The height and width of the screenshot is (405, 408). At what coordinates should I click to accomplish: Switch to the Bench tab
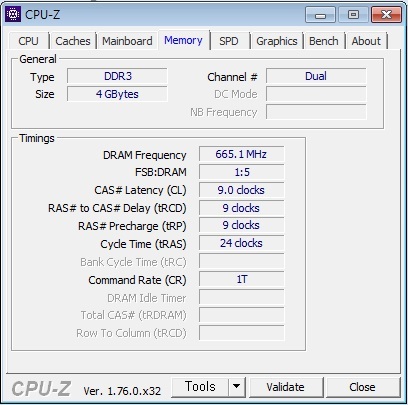point(324,41)
